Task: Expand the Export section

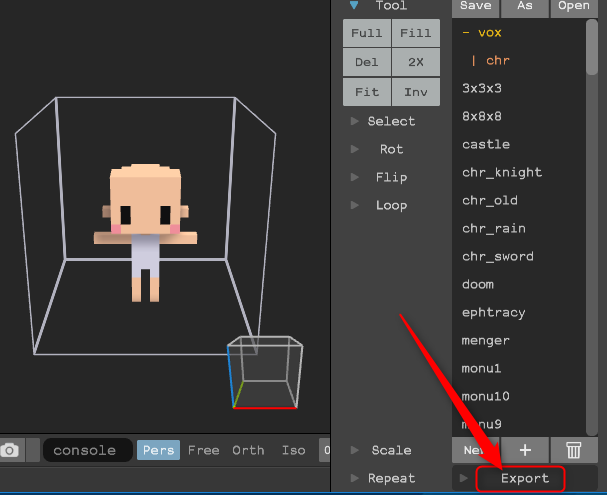Action: click(x=463, y=478)
